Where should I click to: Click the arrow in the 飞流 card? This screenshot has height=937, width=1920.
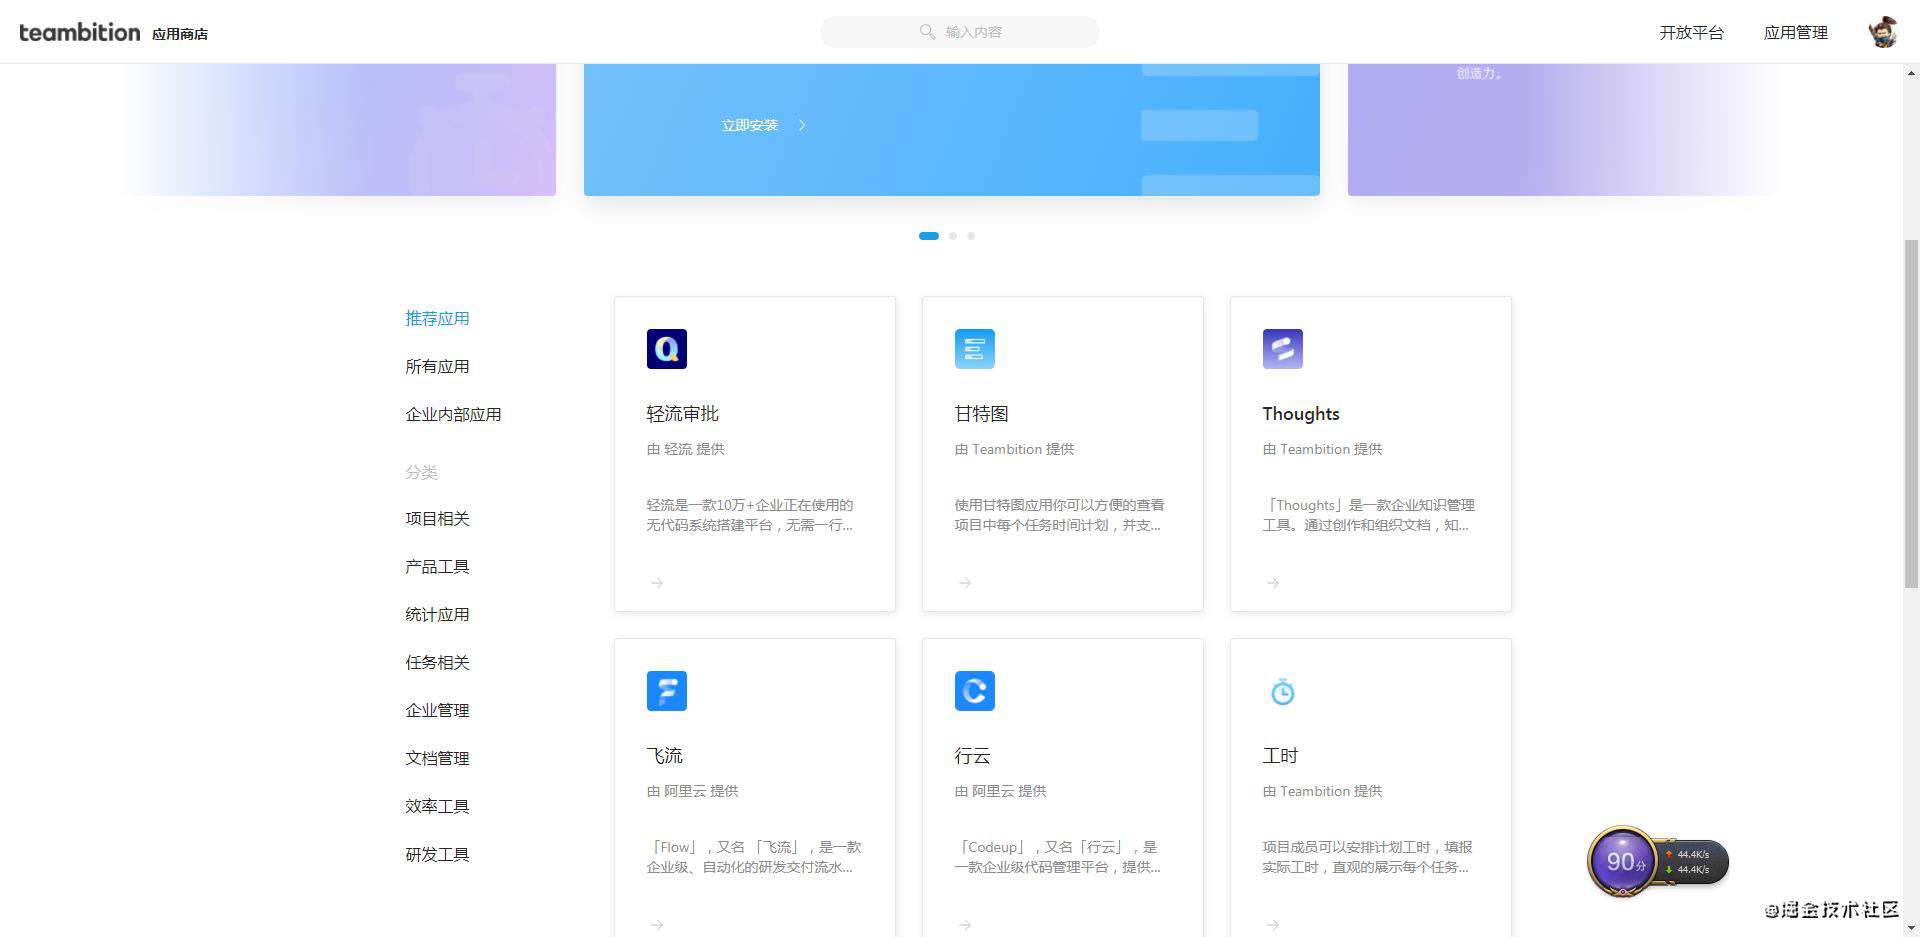pos(657,925)
